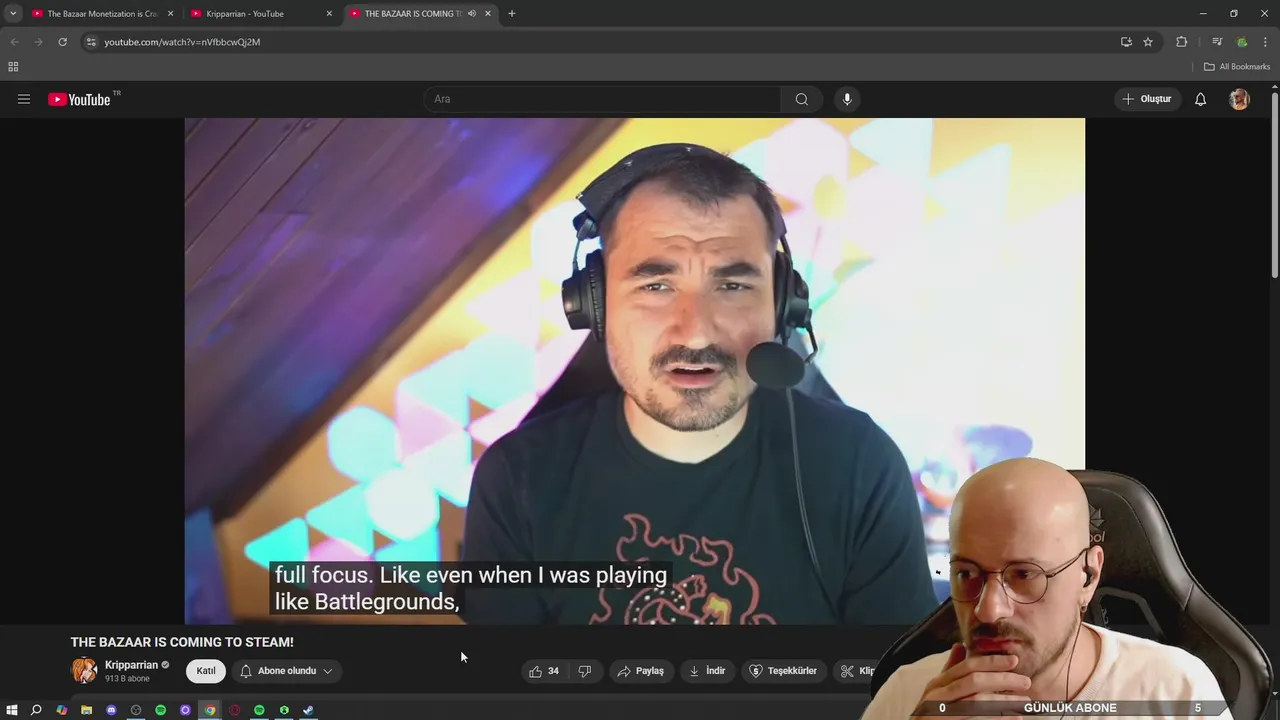Open the apps grid in bookmarks bar
Screen dimensions: 1280x720
point(13,67)
